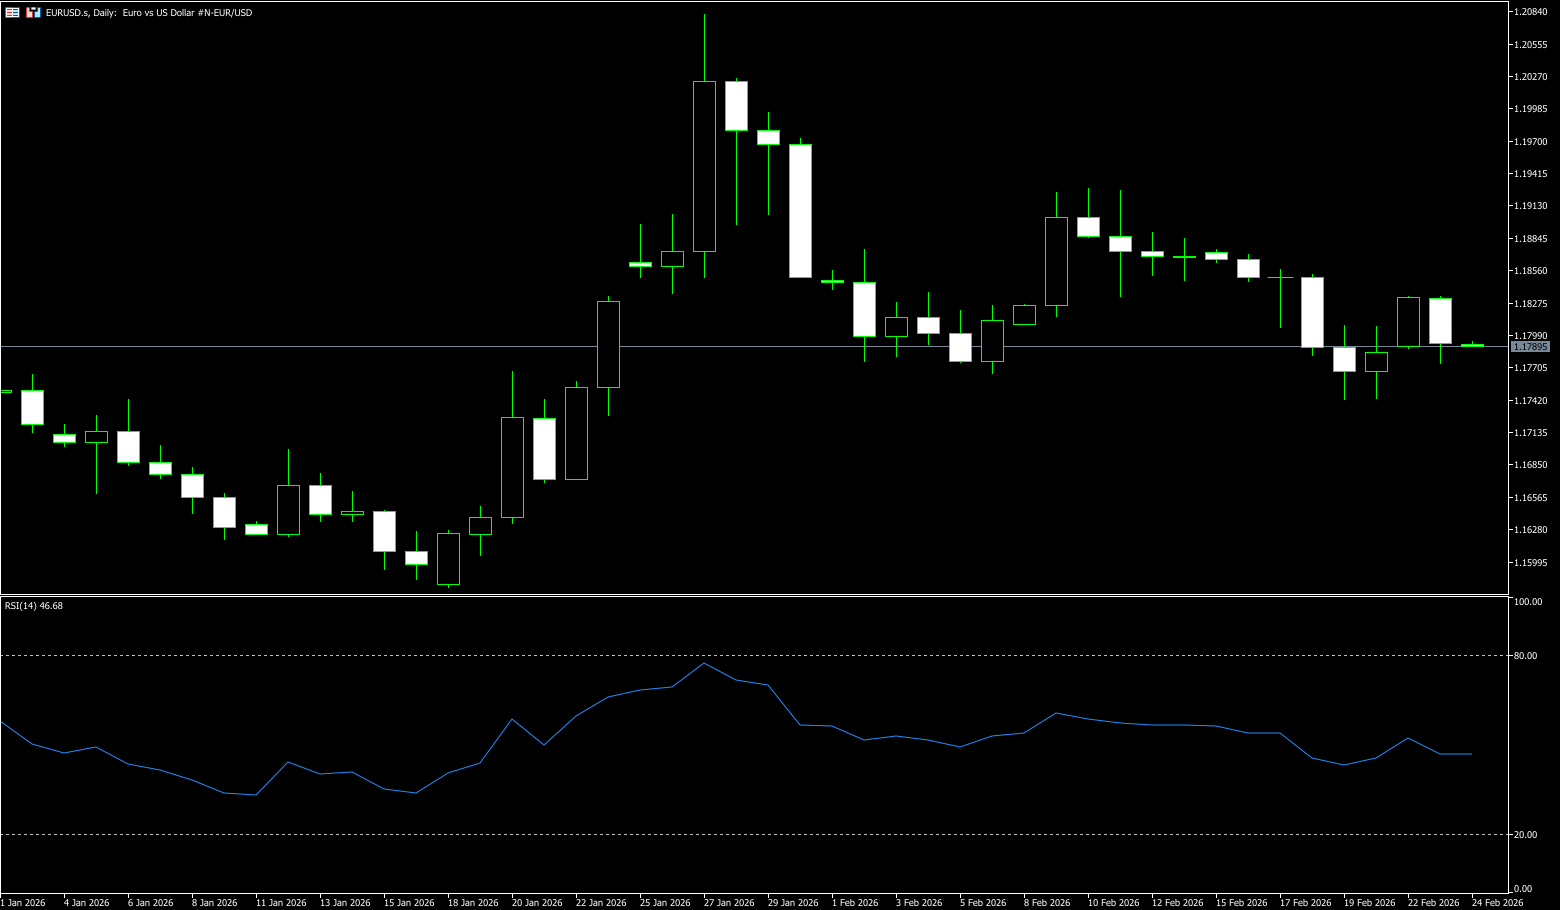Click the RSI line's highest peak
This screenshot has width=1560, height=910.
704,663
